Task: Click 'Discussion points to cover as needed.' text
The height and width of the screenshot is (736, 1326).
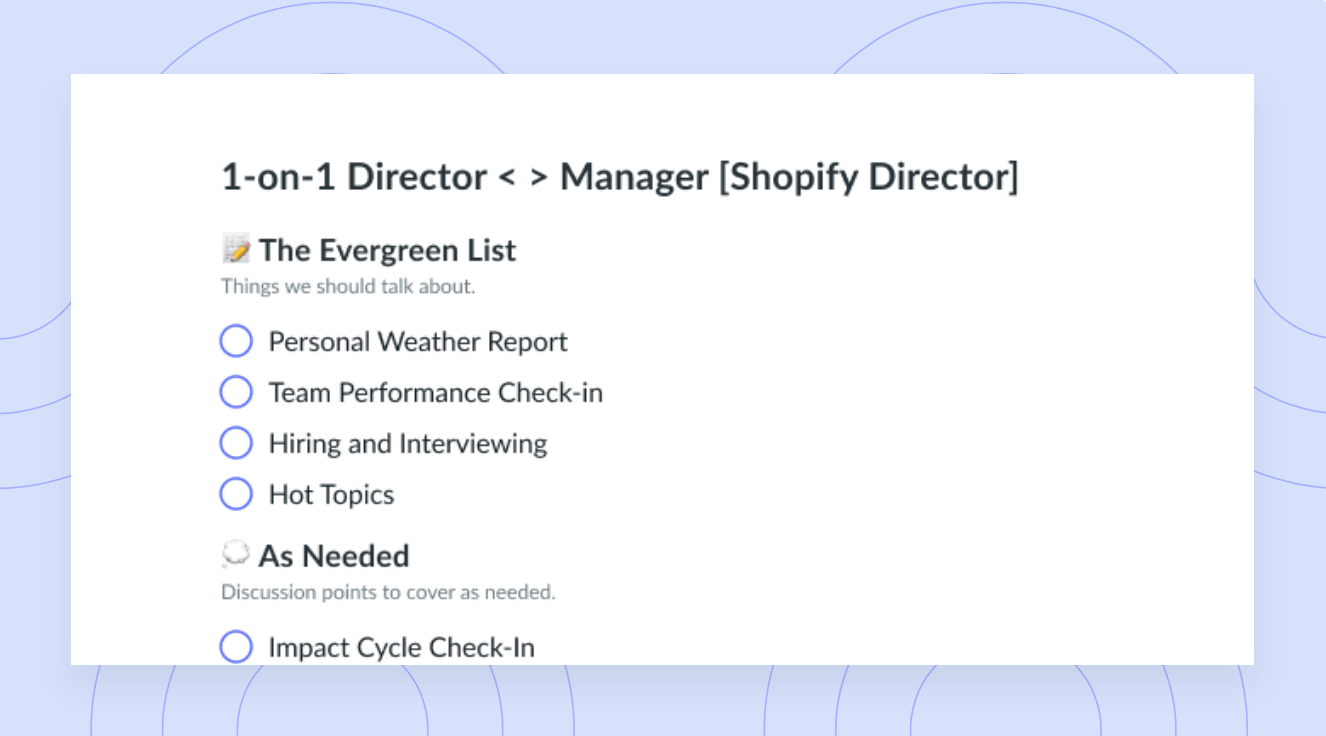Action: 388,593
